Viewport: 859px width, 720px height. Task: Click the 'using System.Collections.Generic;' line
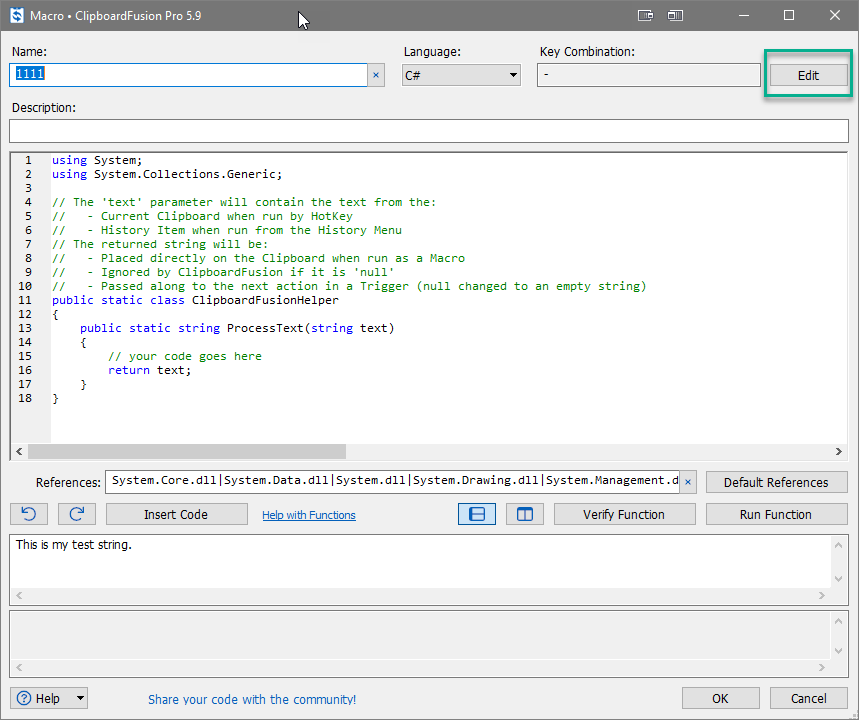click(x=167, y=174)
